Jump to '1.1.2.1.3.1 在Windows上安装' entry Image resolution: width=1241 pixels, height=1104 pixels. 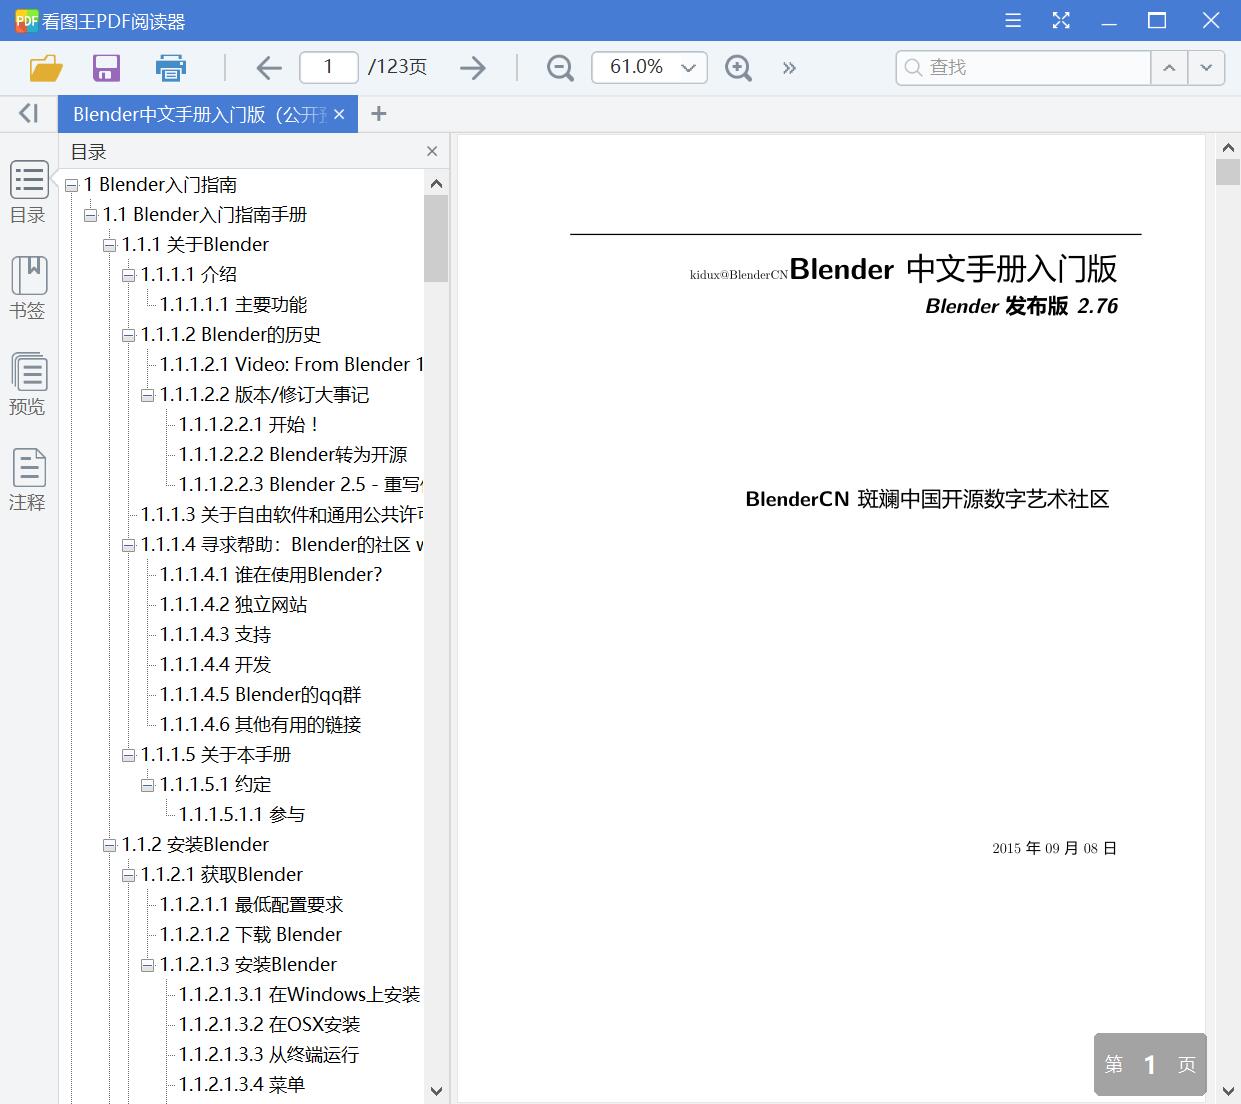tap(300, 994)
